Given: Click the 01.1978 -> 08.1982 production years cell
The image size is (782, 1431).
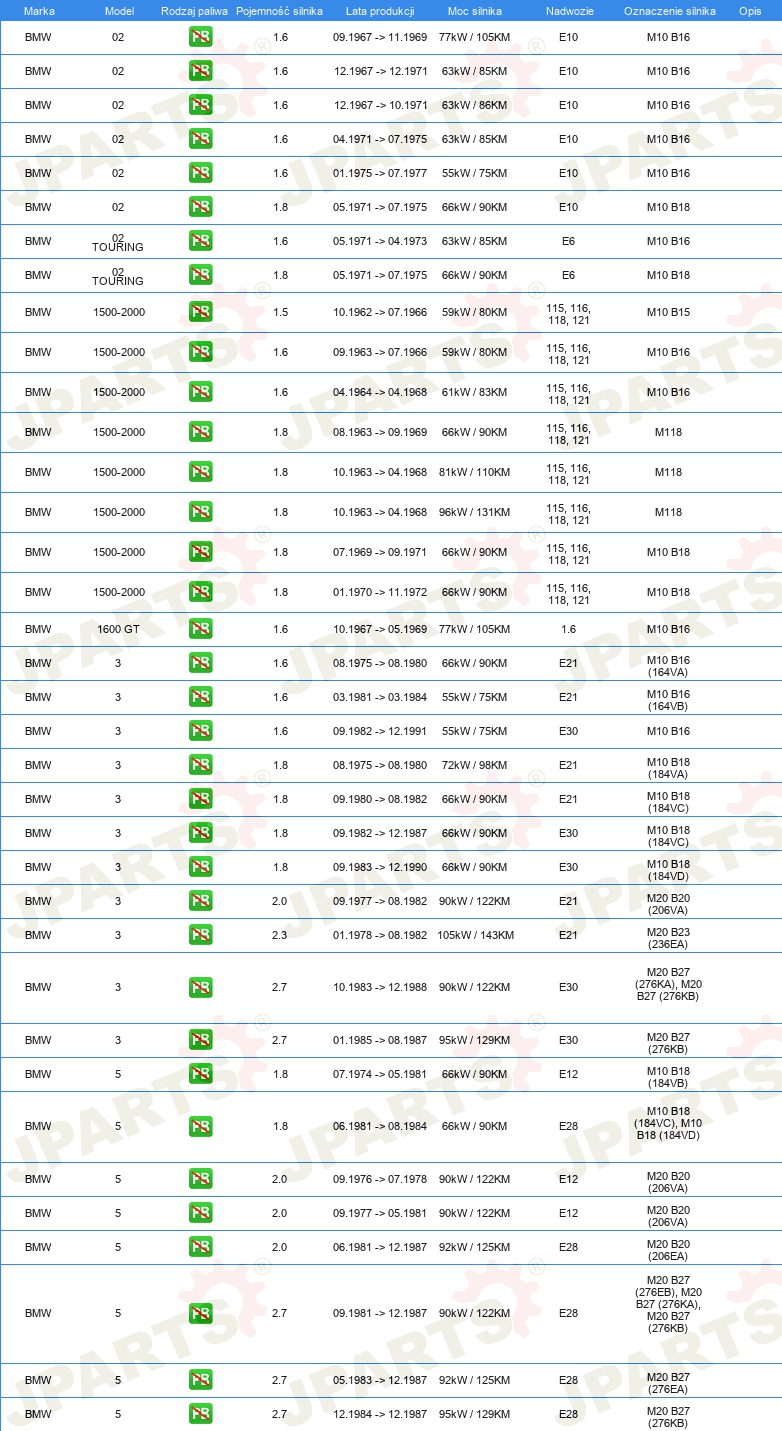Looking at the screenshot, I should (380, 935).
